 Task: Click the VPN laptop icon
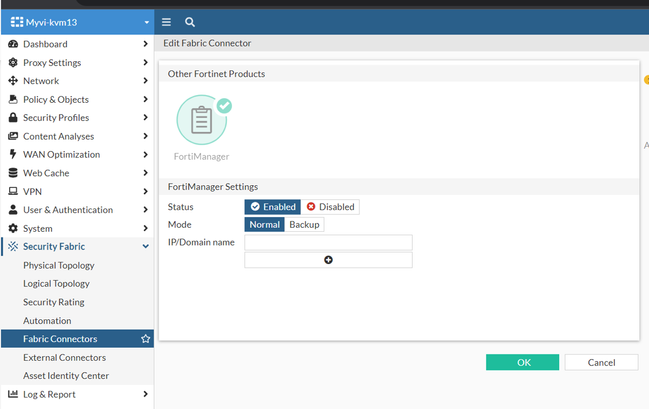click(x=13, y=191)
